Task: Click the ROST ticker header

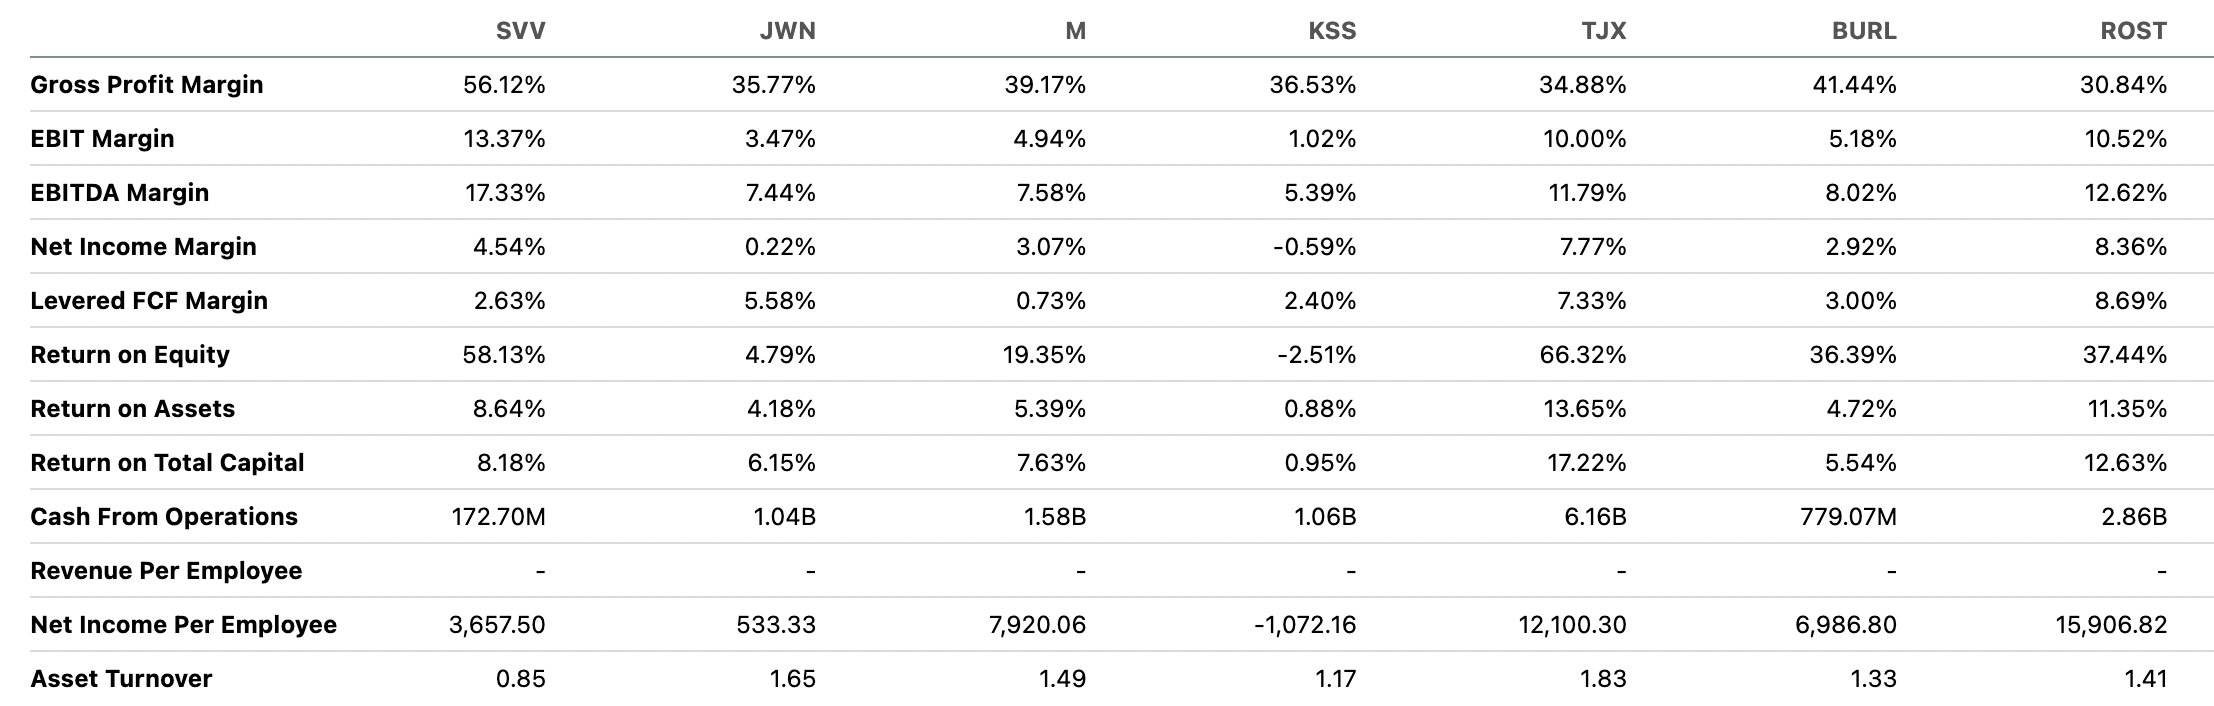Action: point(2133,31)
